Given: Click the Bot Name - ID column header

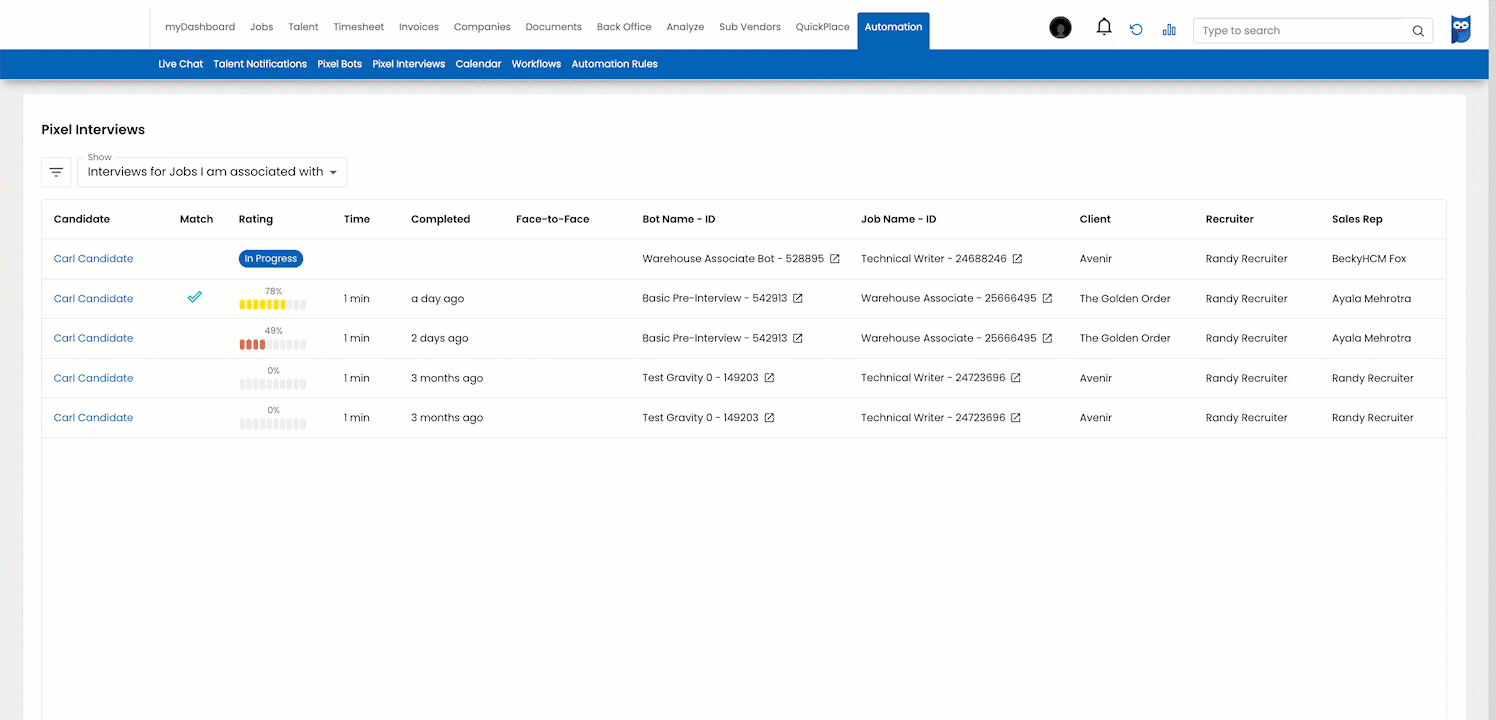Looking at the screenshot, I should (x=679, y=219).
